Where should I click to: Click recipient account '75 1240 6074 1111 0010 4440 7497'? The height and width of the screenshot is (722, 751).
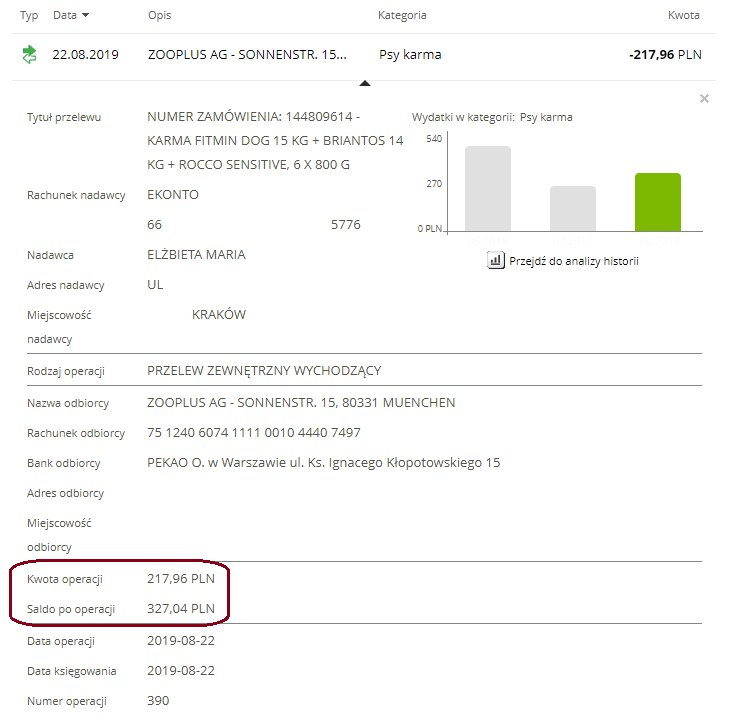click(x=253, y=433)
